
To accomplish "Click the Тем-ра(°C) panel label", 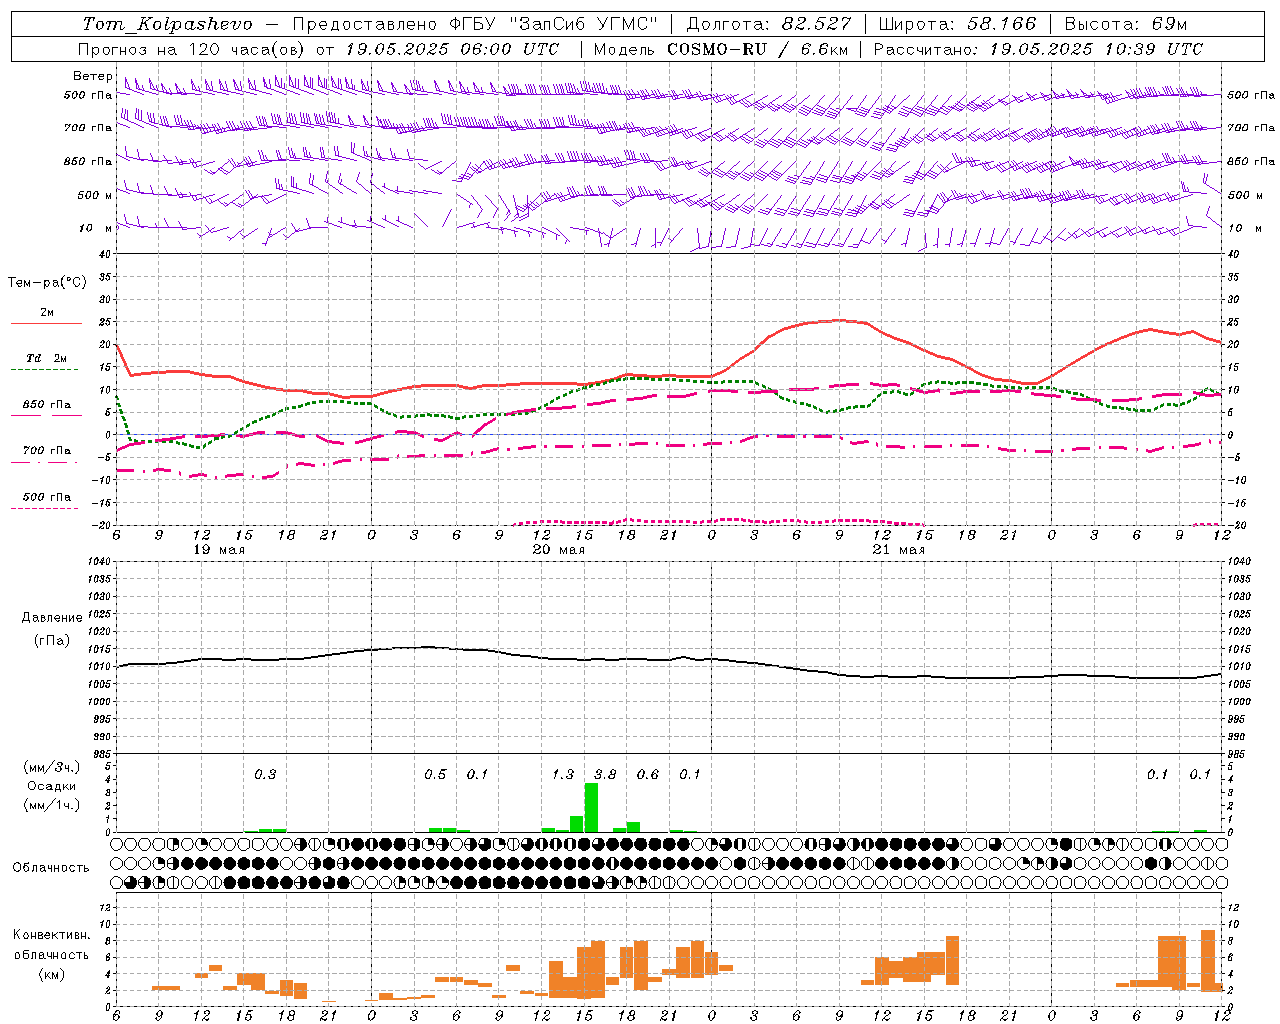I will click(x=47, y=283).
